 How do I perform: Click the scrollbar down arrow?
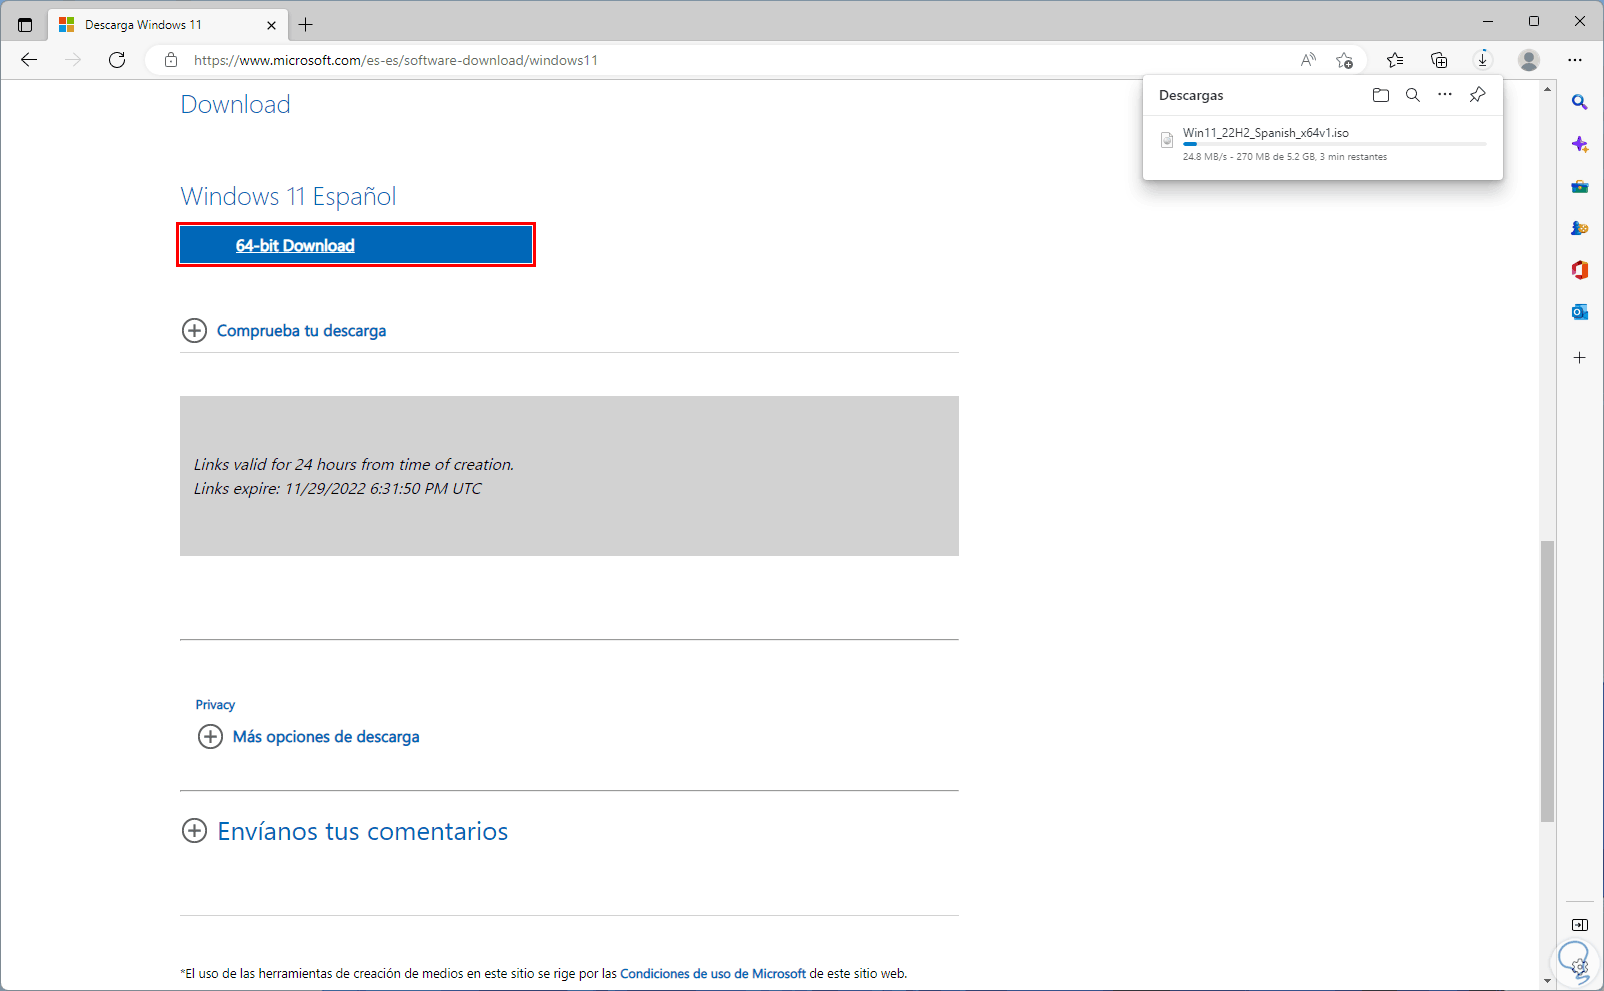tap(1548, 980)
